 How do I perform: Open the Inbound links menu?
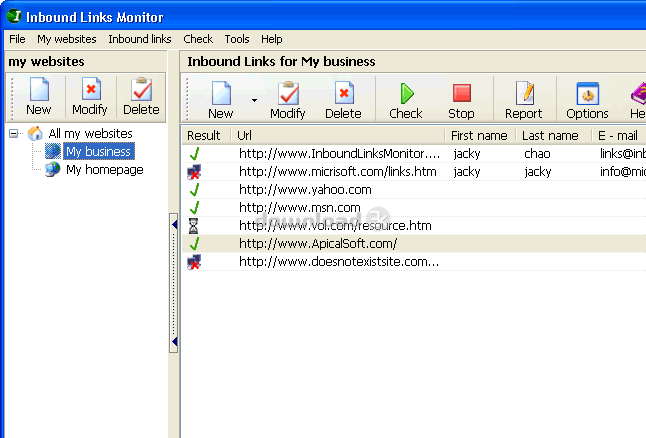[139, 39]
